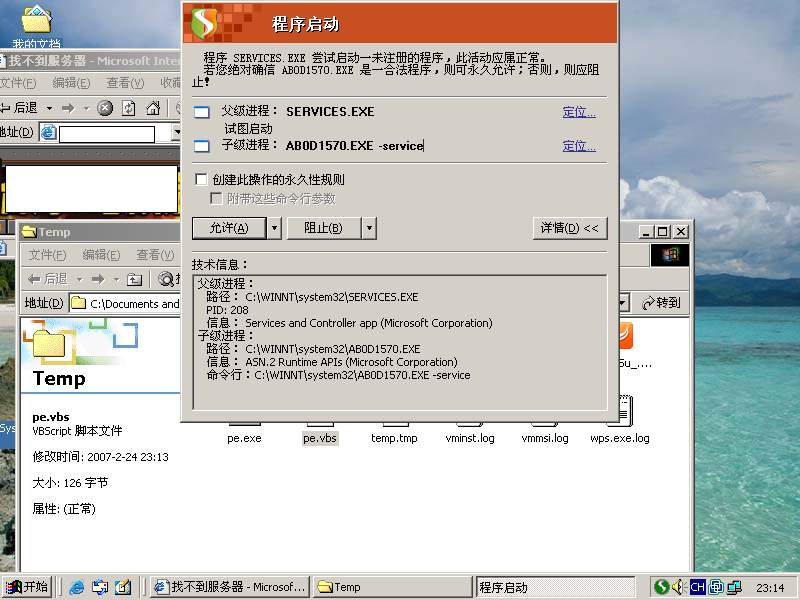Screen dimensions: 800x600
Task: Click Stop icon in Internet Explorer toolbar
Action: coord(105,108)
